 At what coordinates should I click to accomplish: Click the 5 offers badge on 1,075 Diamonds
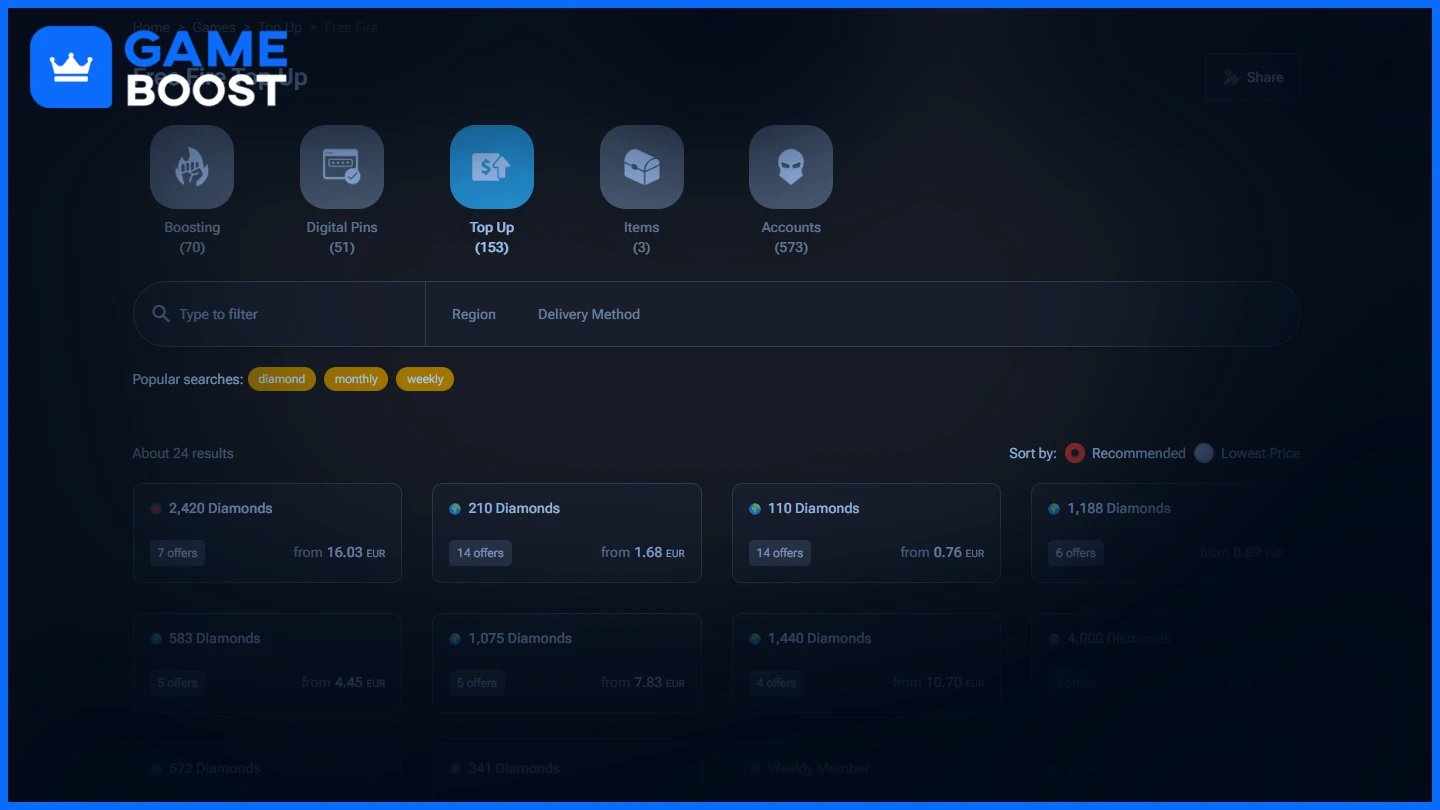(477, 683)
